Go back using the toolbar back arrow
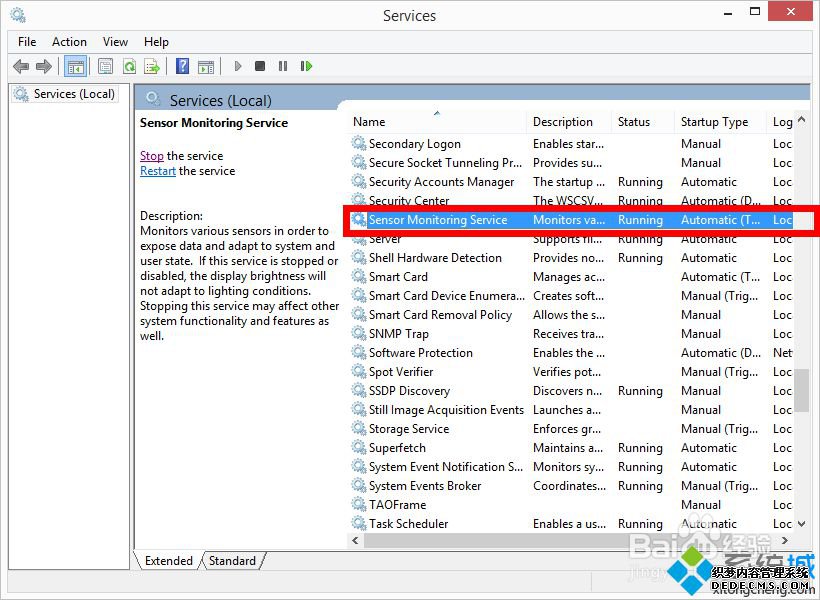 (21, 66)
